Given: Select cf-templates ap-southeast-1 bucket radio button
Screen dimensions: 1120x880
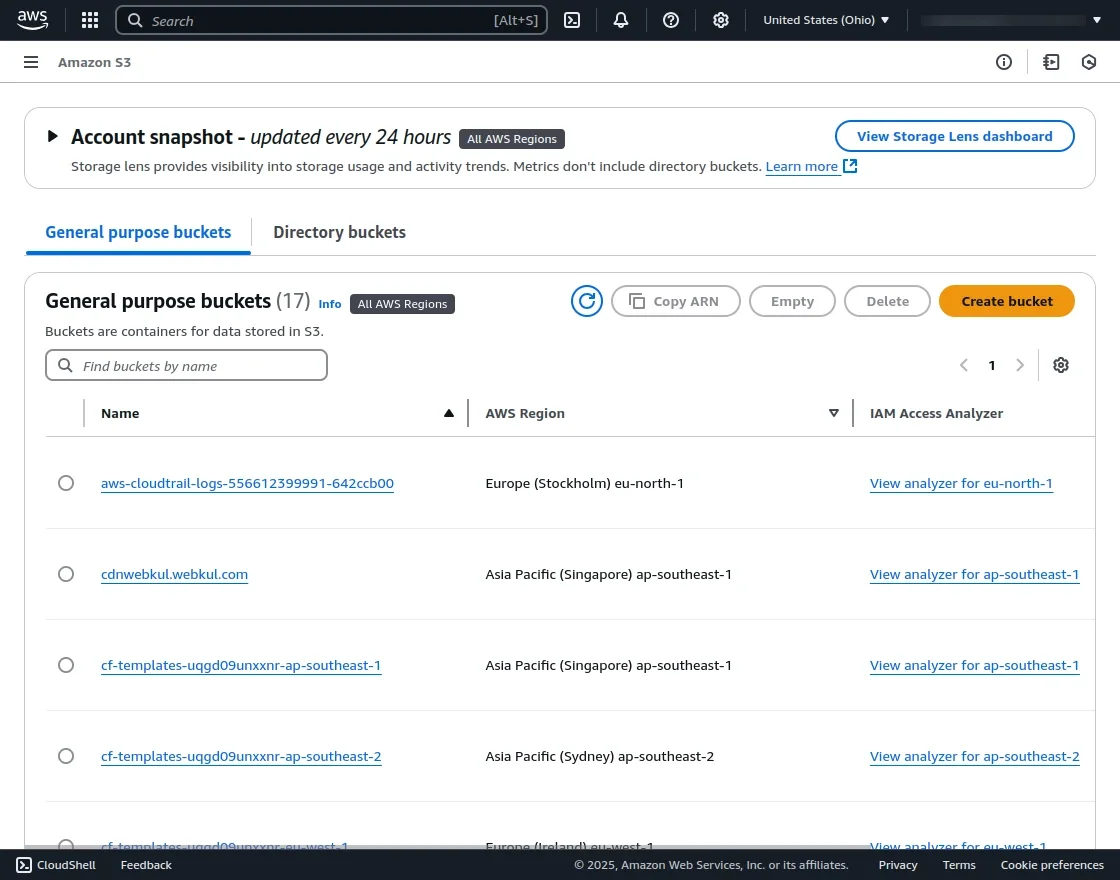Looking at the screenshot, I should 66,665.
